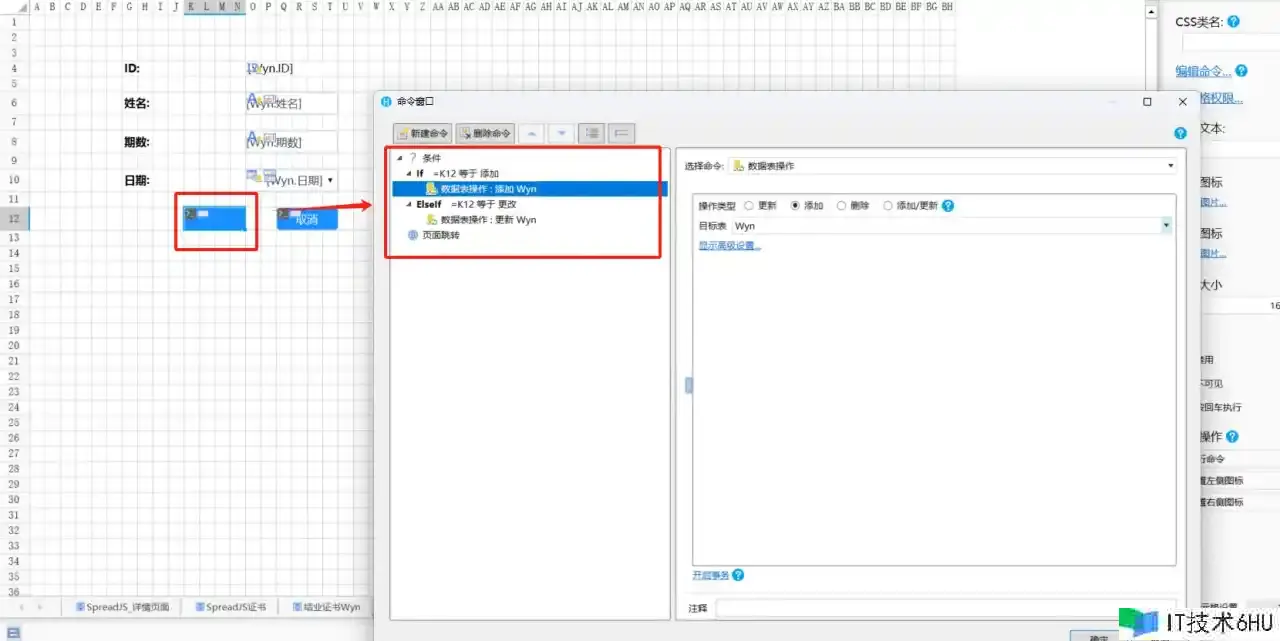The height and width of the screenshot is (641, 1280).
Task: Select the 删除 operation type radio button
Action: click(x=841, y=206)
